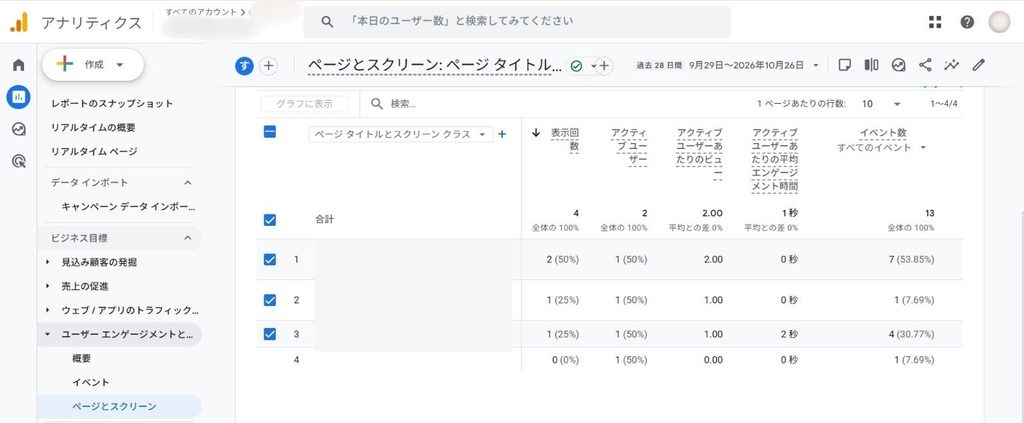This screenshot has width=1024, height=423.
Task: Open イベント report
Action: (91, 383)
